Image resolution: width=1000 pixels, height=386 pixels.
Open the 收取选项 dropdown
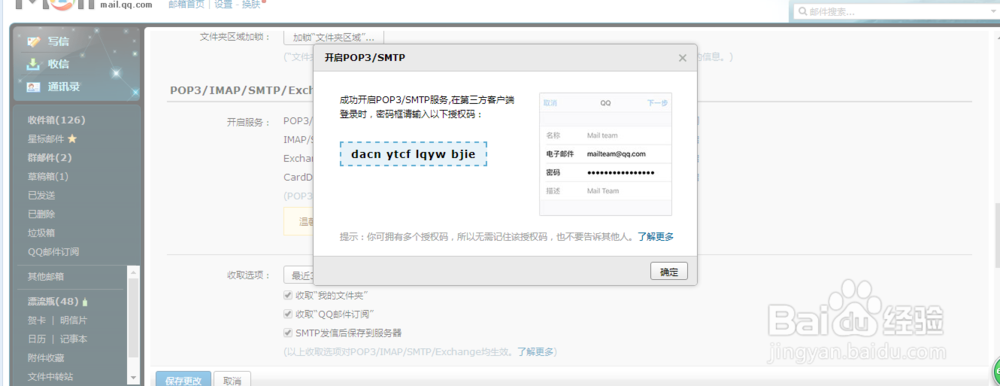click(298, 275)
